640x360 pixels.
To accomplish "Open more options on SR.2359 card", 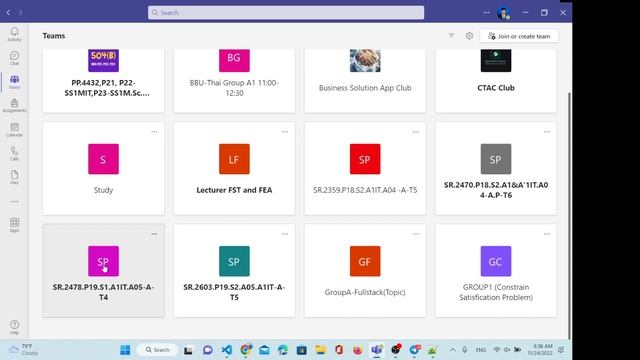I will (416, 132).
